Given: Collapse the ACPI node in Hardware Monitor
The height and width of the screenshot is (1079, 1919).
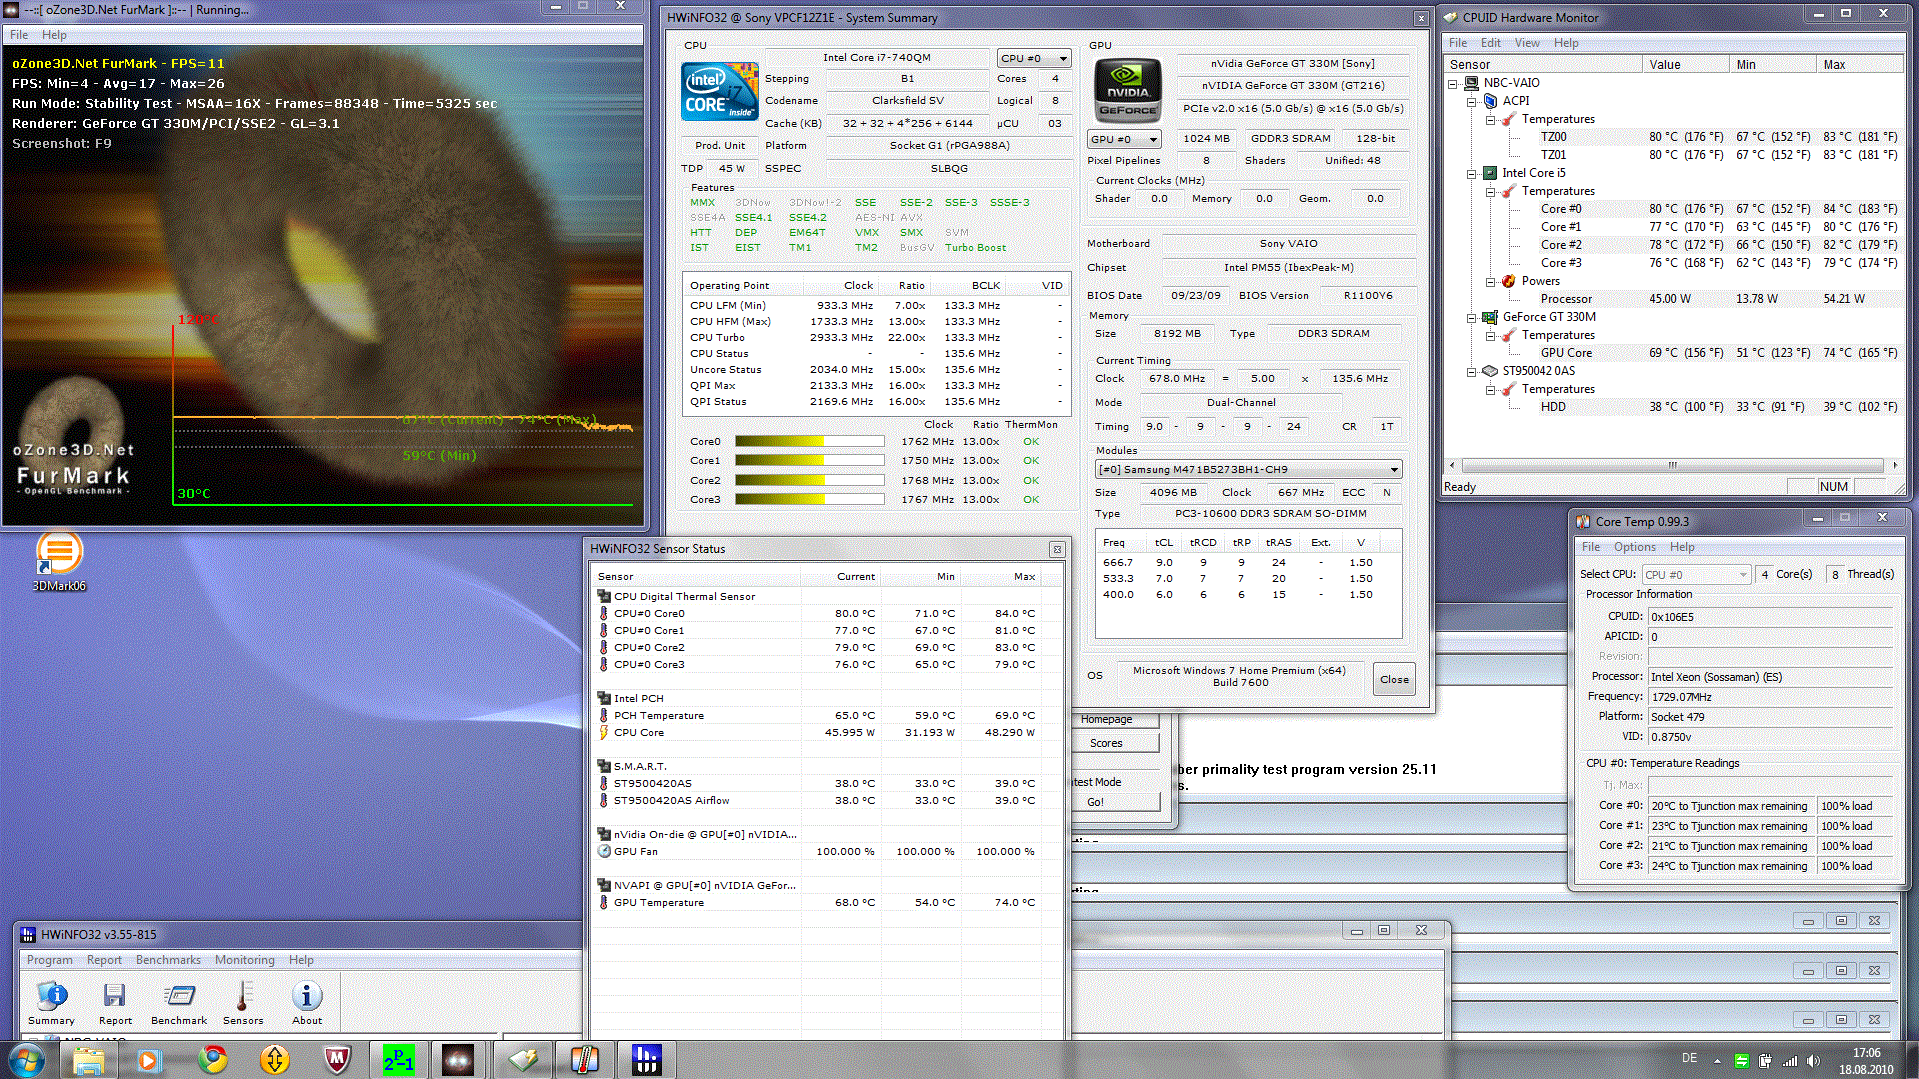Looking at the screenshot, I should pos(1472,101).
